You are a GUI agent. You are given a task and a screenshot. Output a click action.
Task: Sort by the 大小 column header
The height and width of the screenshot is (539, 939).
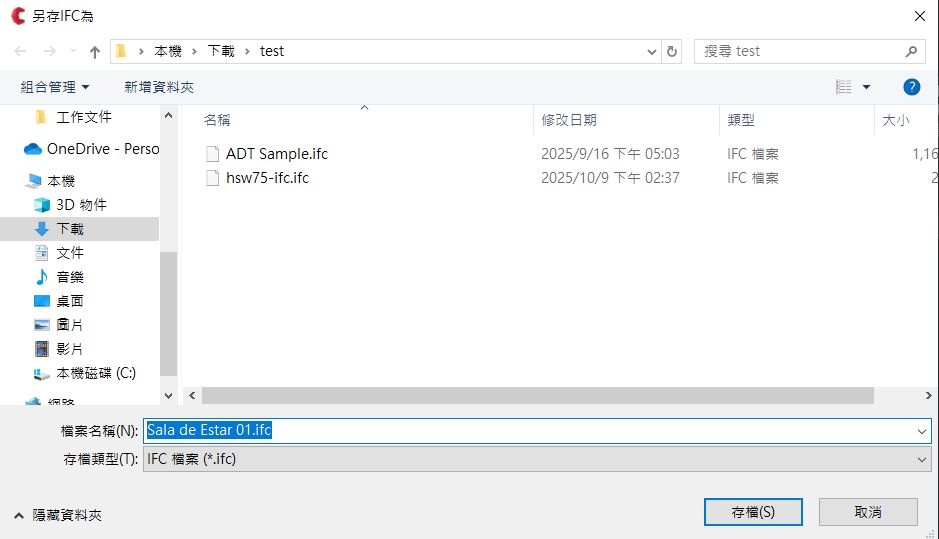pyautogui.click(x=896, y=120)
